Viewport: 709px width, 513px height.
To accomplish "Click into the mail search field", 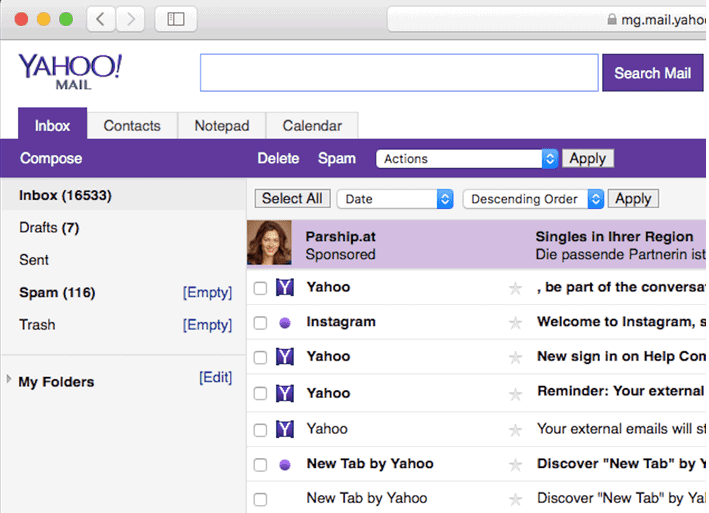I will [x=399, y=73].
